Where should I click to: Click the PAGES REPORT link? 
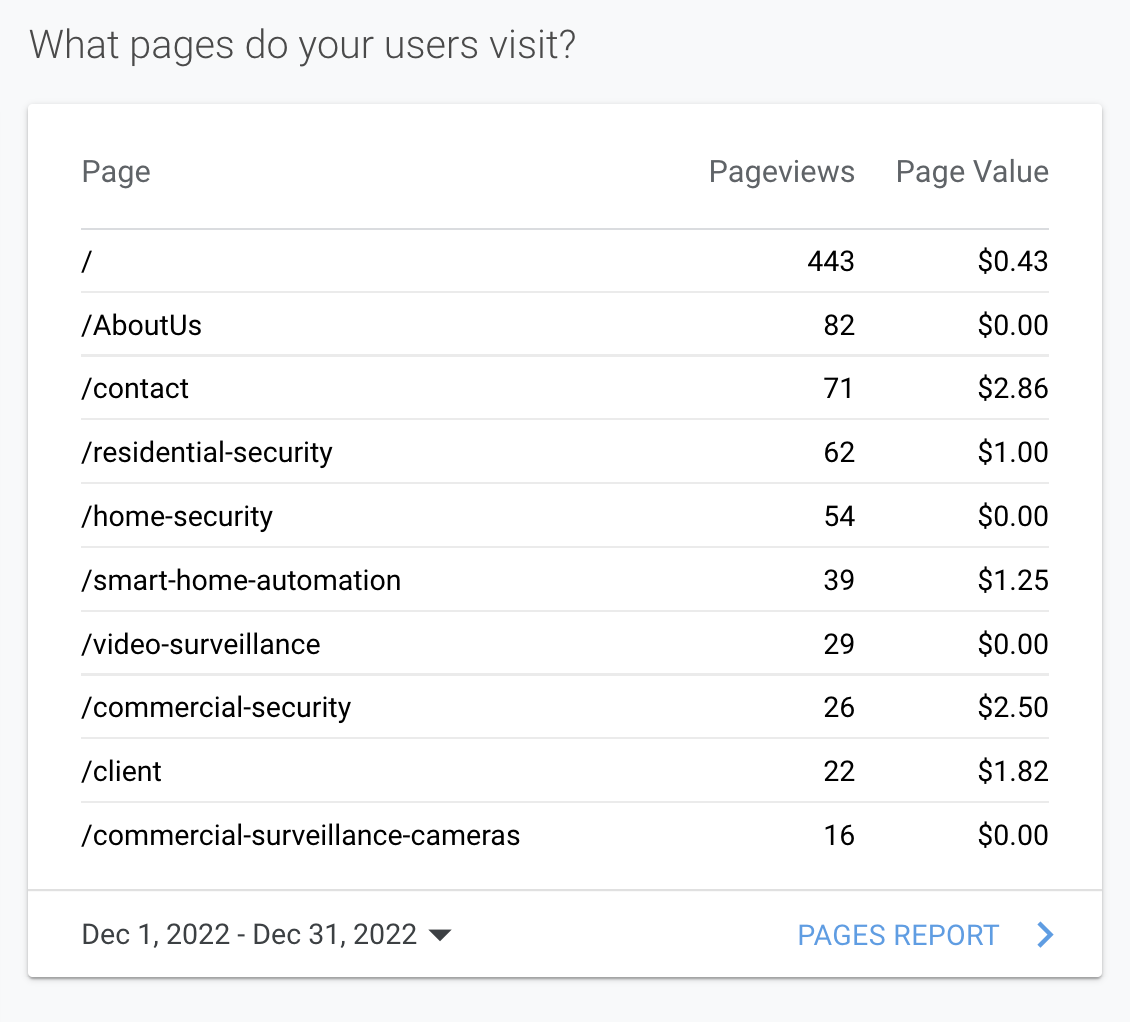pos(898,936)
